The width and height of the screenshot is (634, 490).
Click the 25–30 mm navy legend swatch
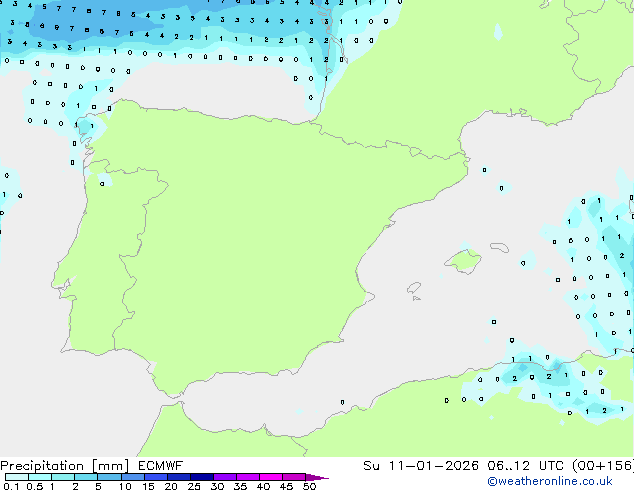point(202,477)
